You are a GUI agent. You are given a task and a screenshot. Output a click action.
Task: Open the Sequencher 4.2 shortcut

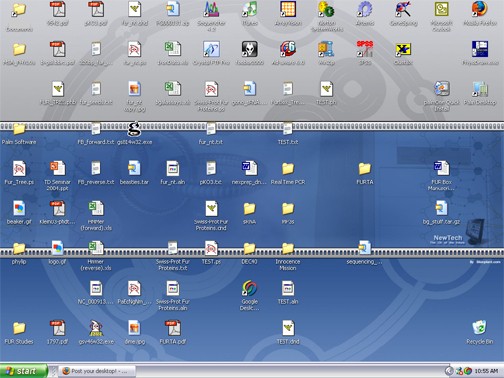(x=211, y=9)
